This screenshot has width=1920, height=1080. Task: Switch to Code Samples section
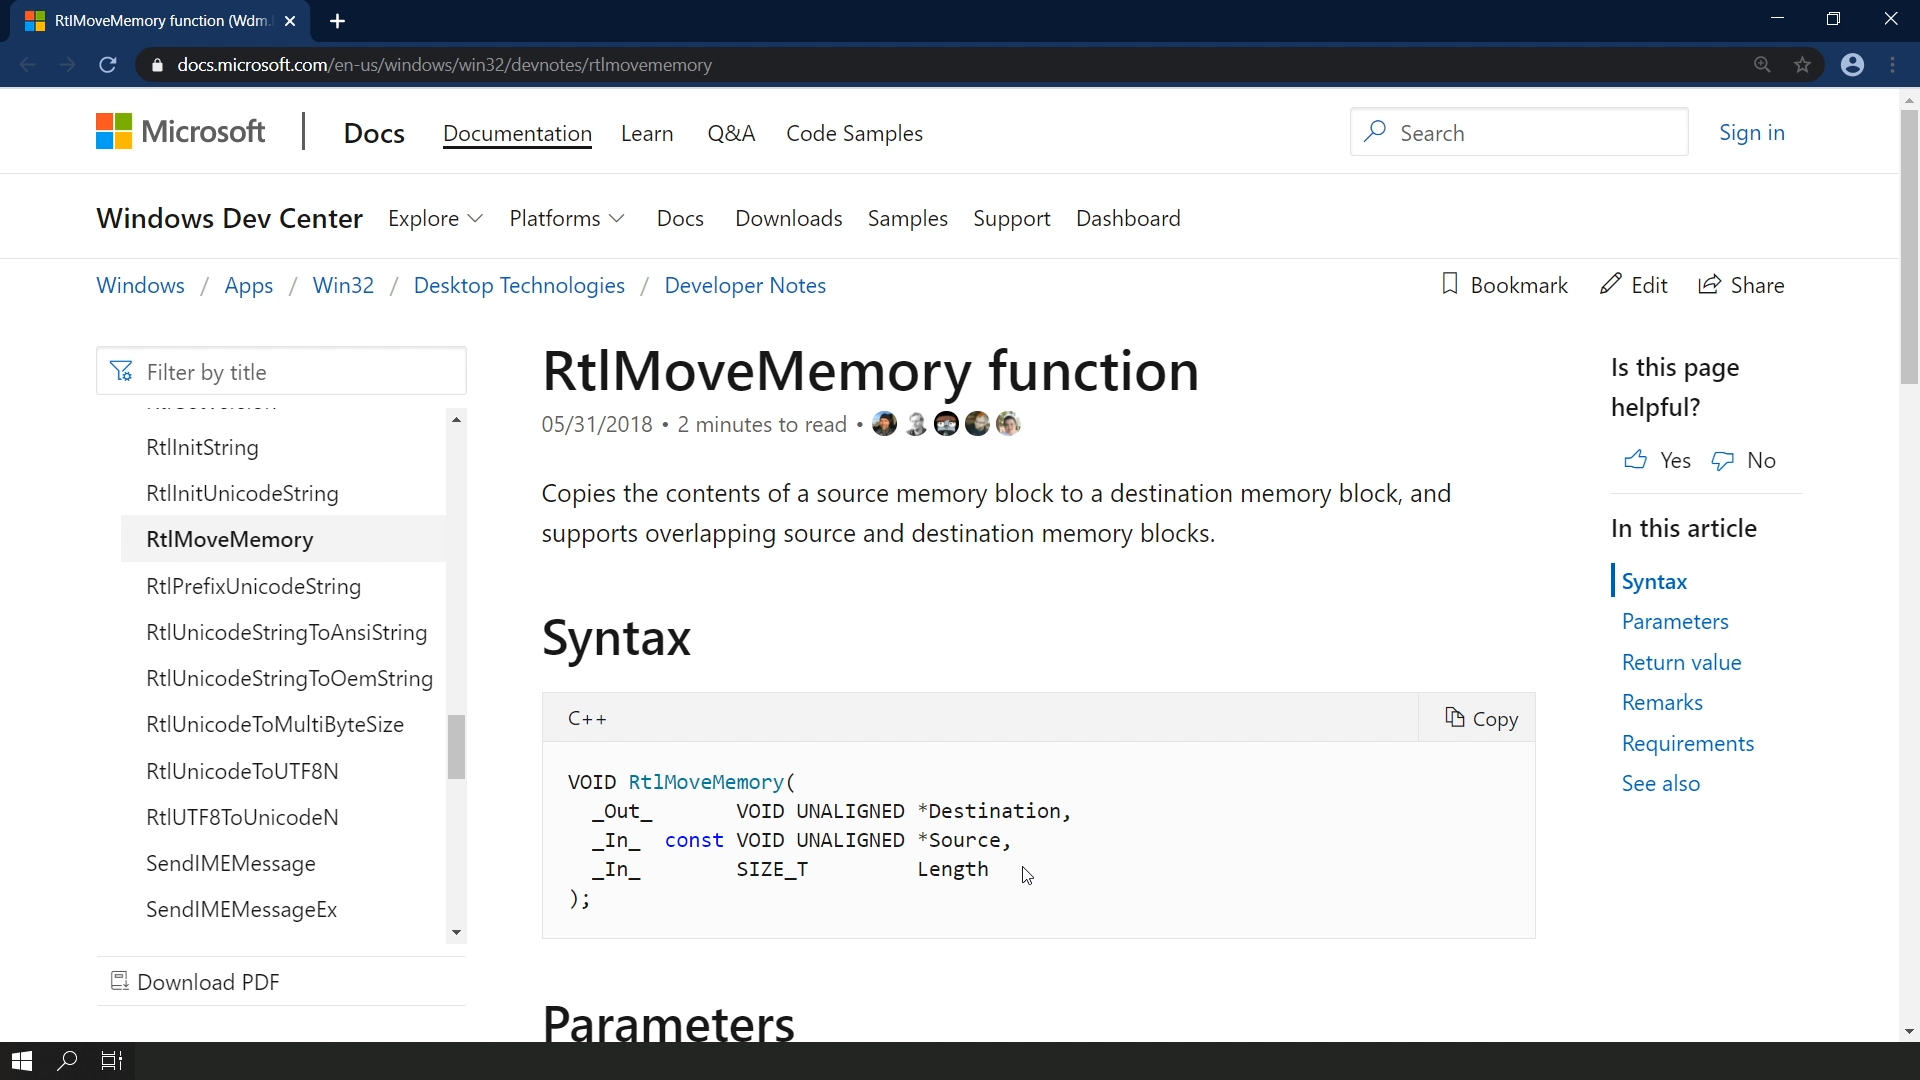(x=854, y=133)
